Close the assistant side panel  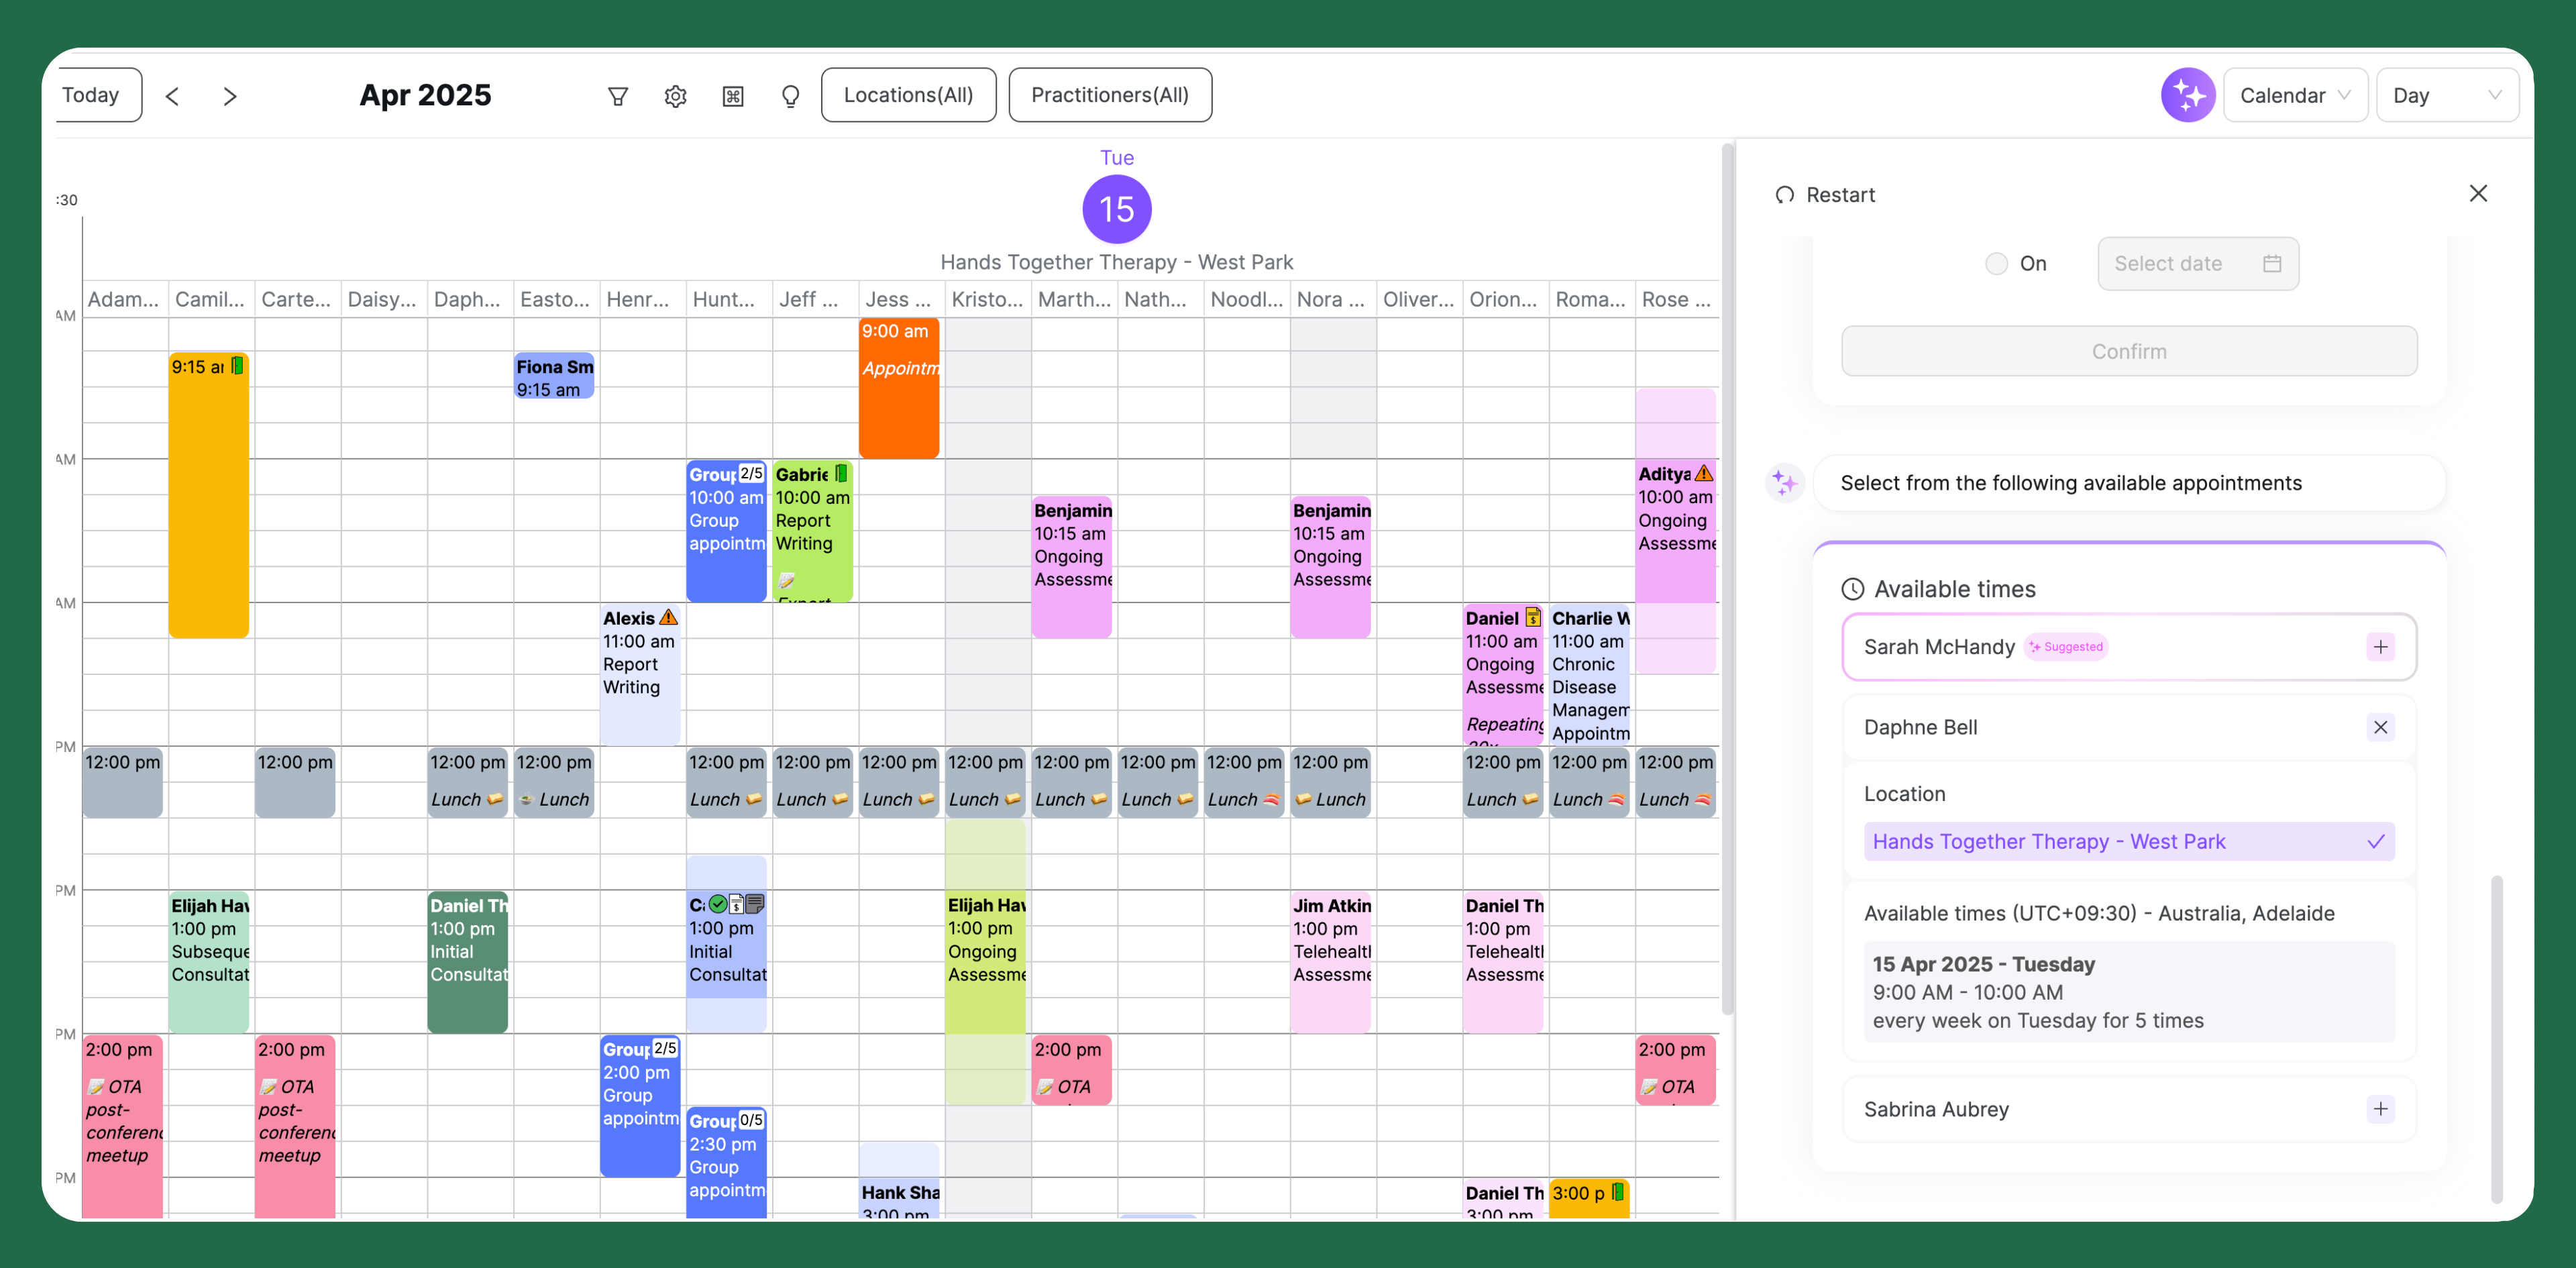[x=2478, y=194]
